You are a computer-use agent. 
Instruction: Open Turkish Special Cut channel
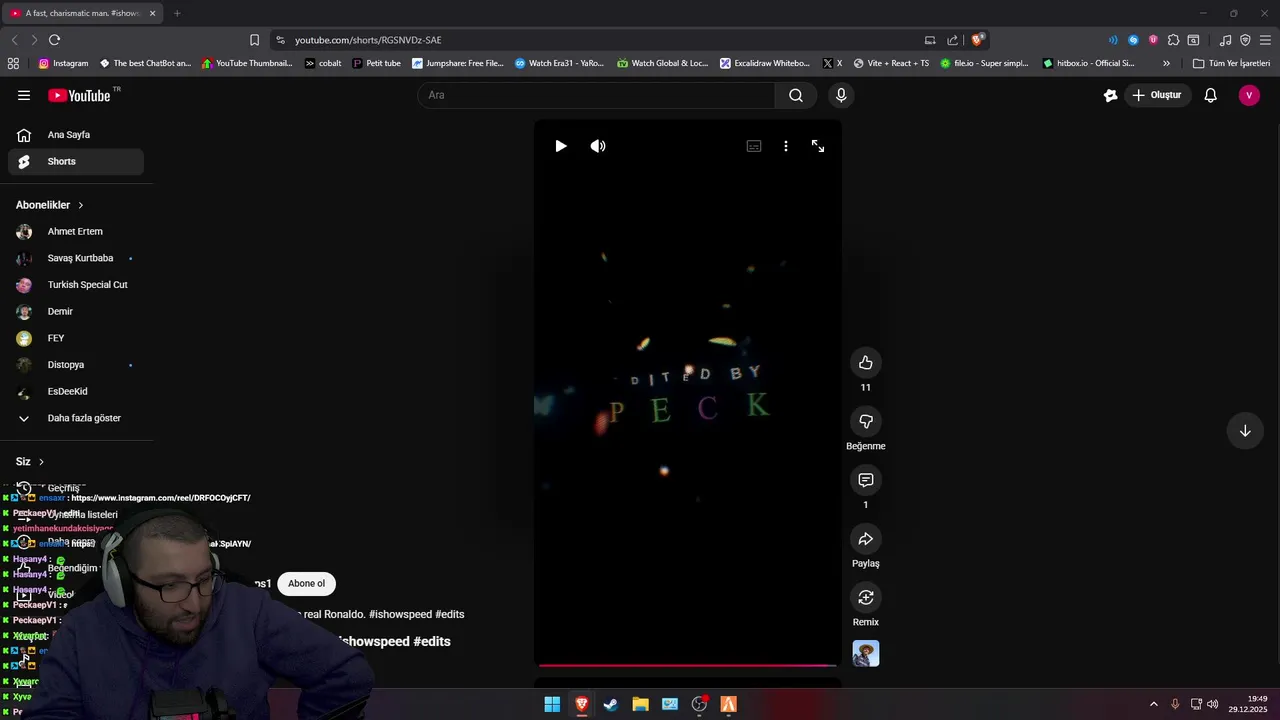click(76, 285)
